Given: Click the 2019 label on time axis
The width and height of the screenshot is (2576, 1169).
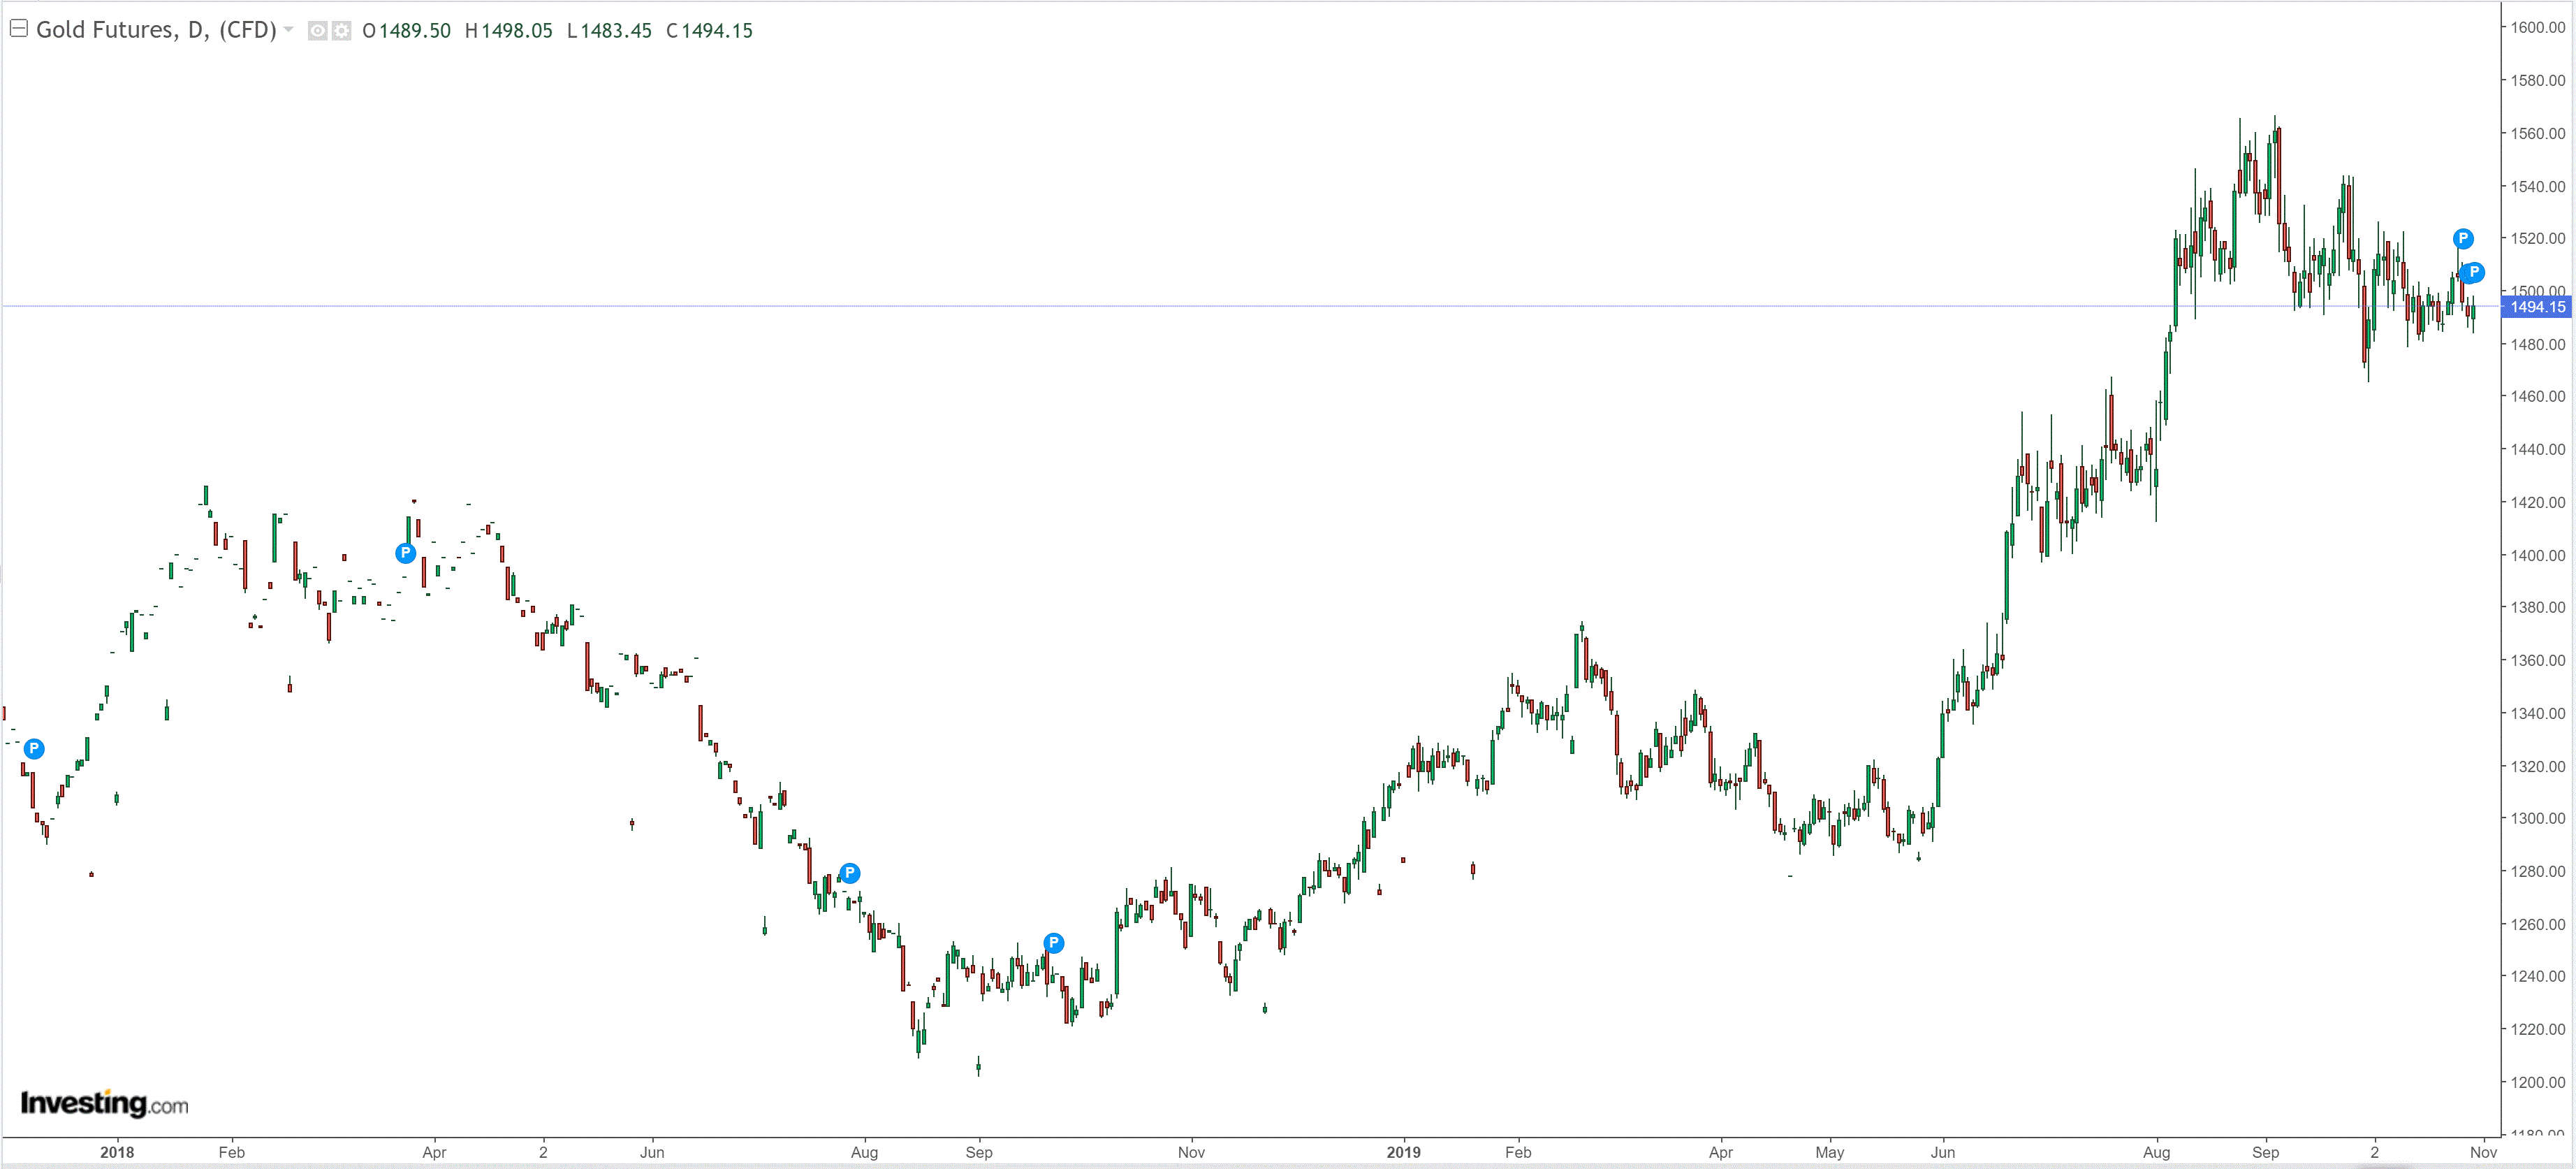Looking at the screenshot, I should click(1403, 1152).
